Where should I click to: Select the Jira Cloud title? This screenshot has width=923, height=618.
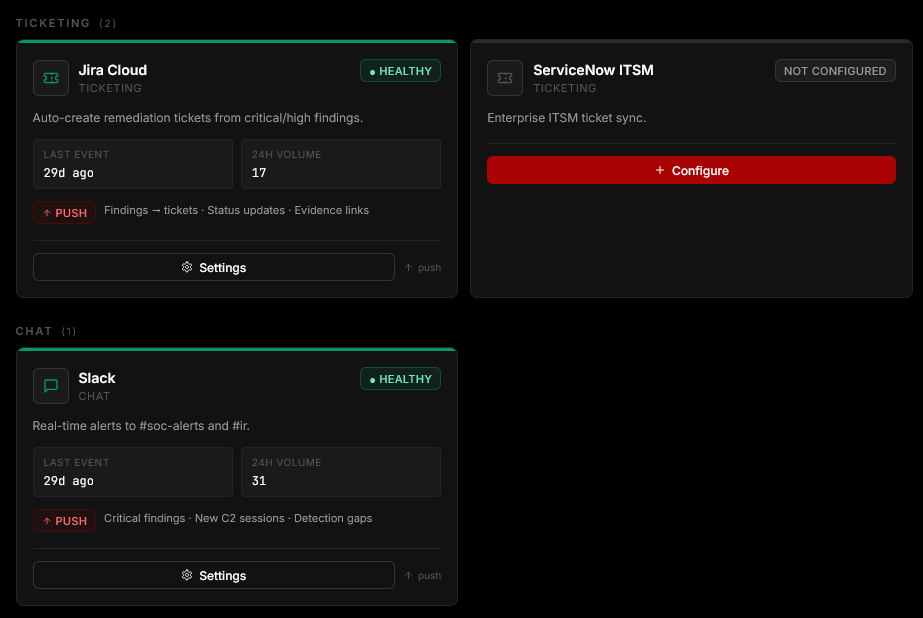click(112, 70)
